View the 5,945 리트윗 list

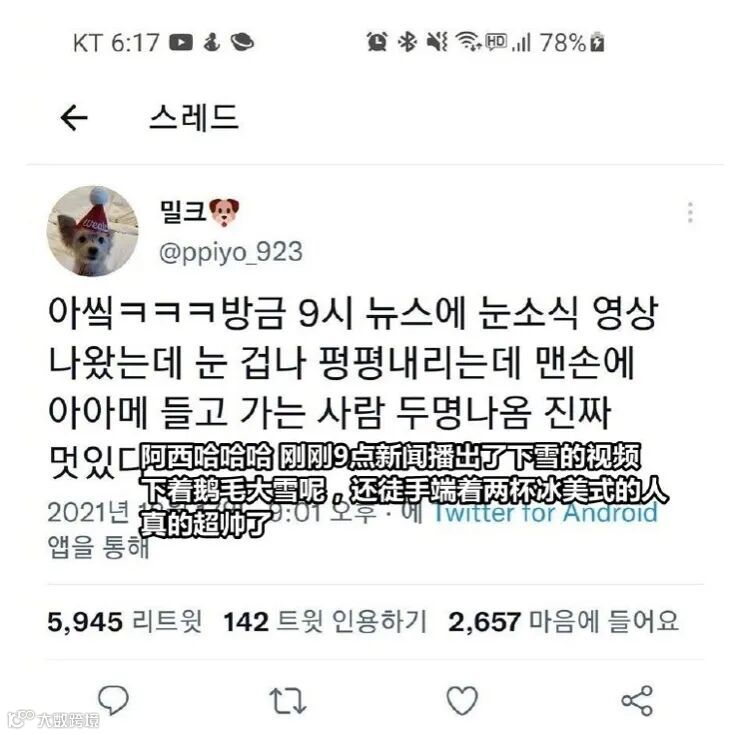(x=125, y=622)
